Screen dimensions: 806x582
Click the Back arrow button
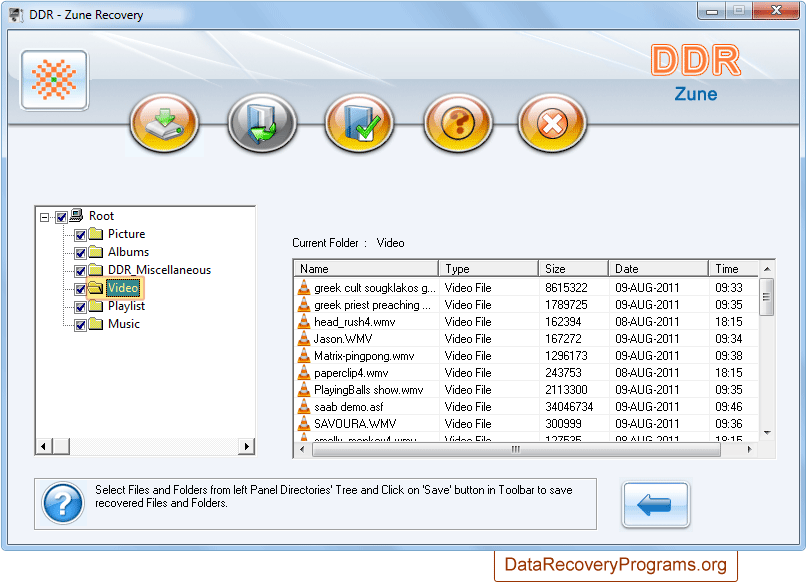[x=655, y=504]
